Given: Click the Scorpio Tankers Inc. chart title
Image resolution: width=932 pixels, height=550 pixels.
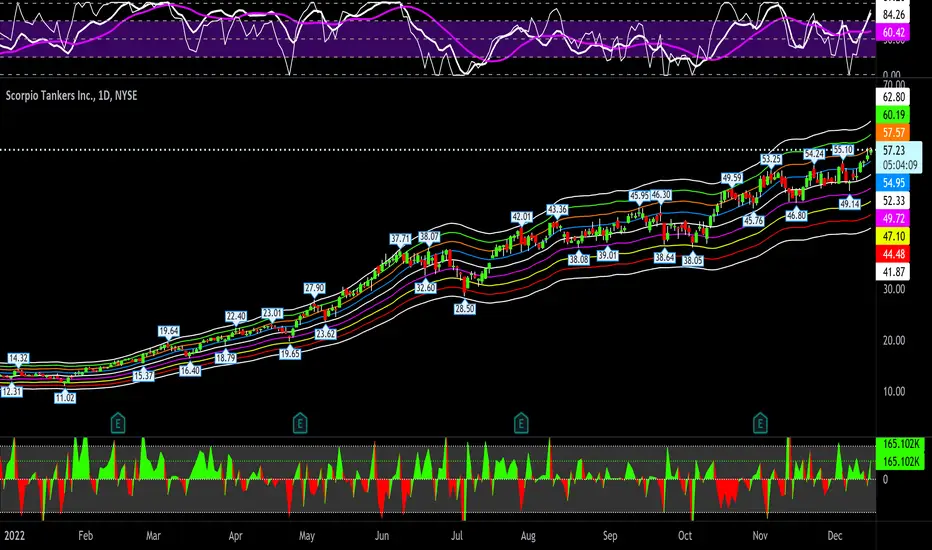Looking at the screenshot, I should click(71, 96).
